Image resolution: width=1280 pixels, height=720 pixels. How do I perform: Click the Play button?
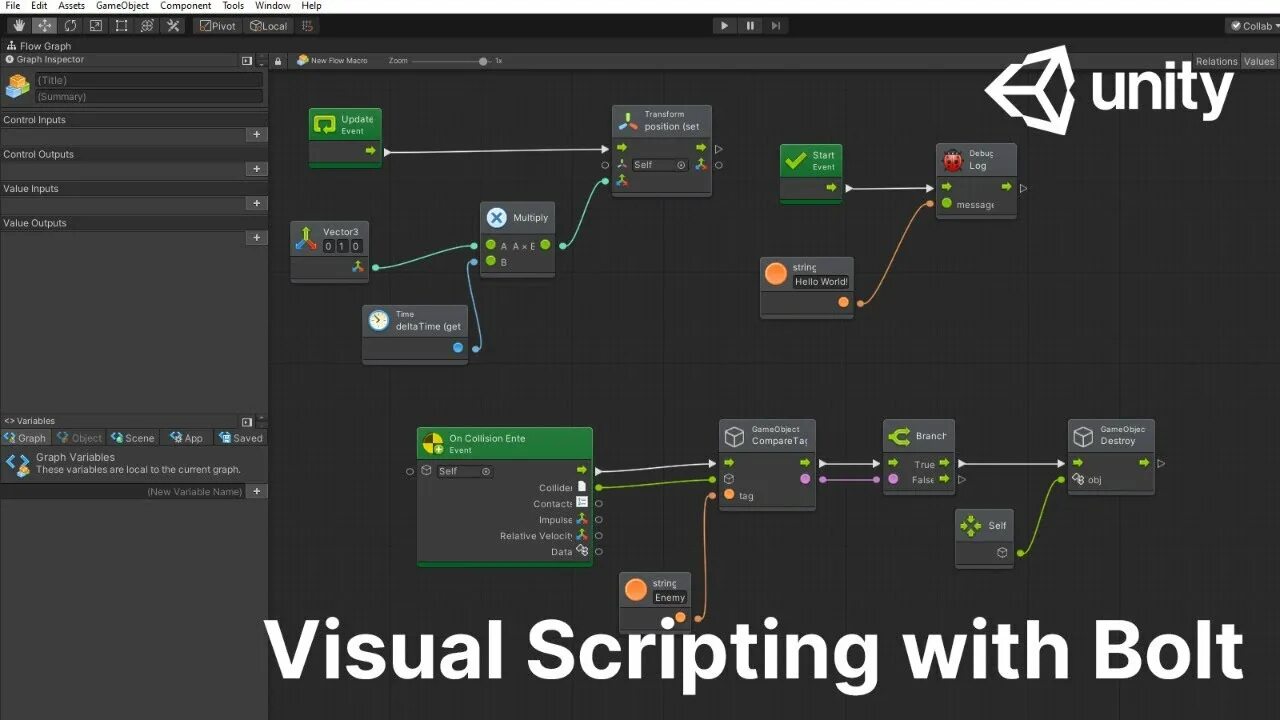click(724, 26)
